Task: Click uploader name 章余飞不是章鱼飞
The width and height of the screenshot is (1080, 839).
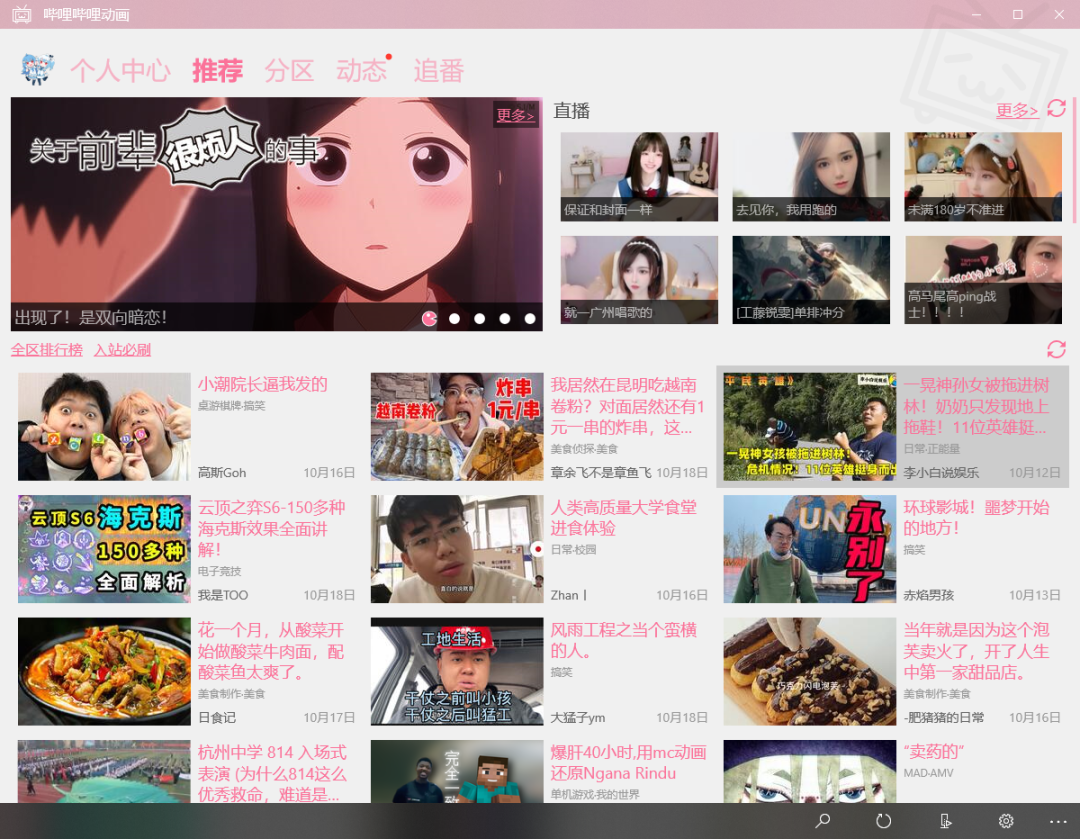Action: [x=601, y=473]
